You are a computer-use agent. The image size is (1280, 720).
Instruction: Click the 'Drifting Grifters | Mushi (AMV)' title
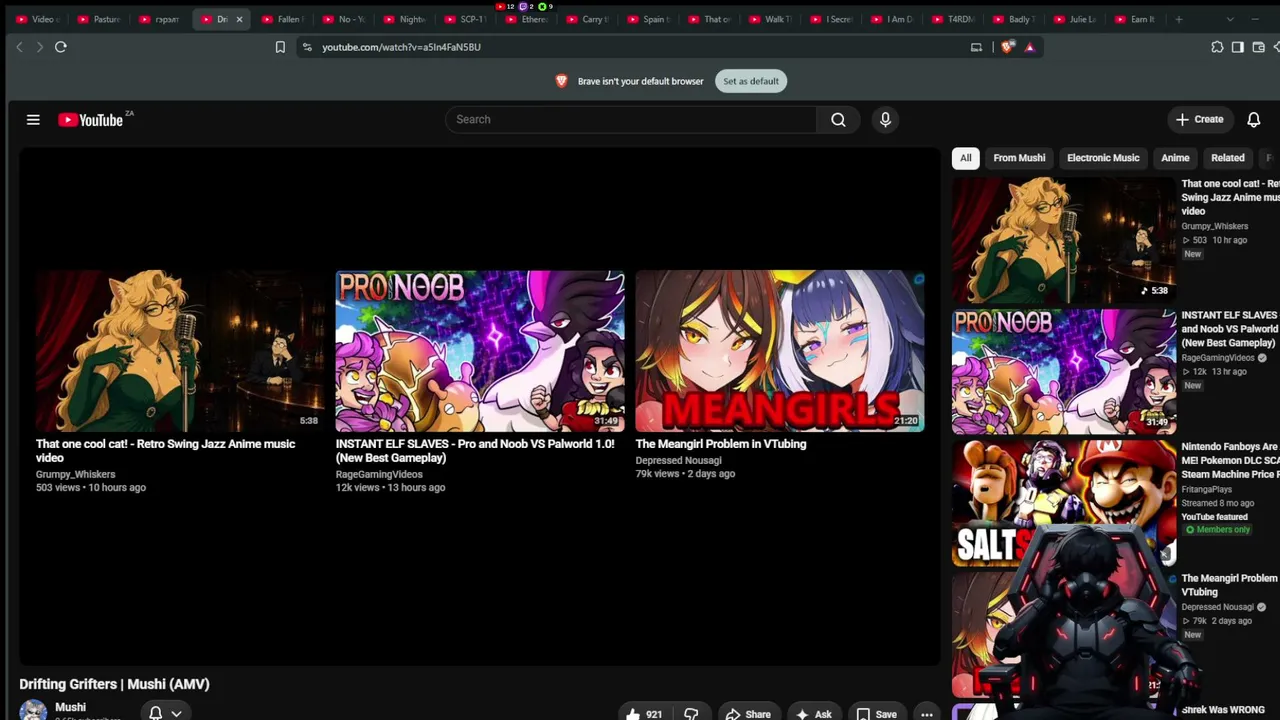click(x=114, y=684)
